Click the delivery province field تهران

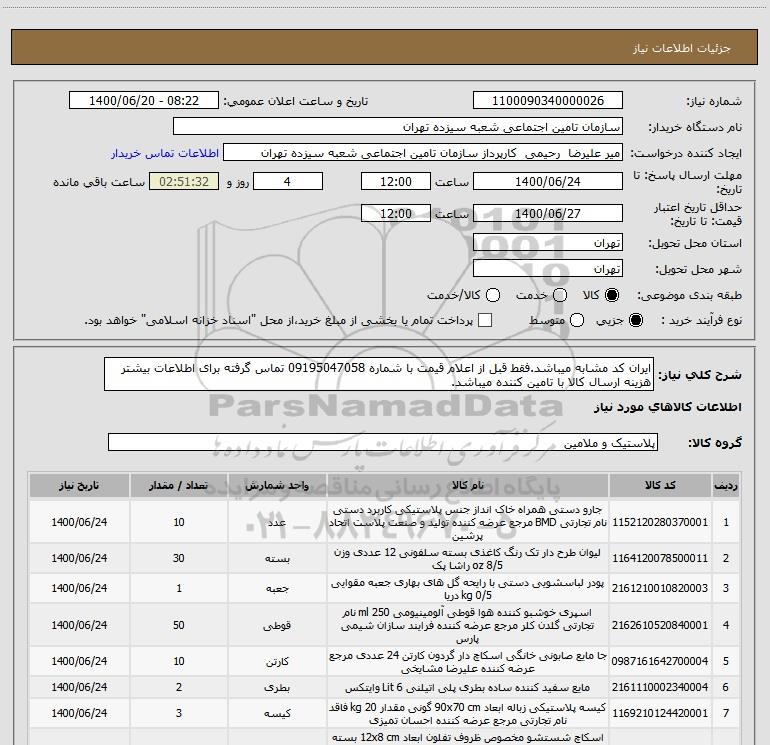point(548,243)
